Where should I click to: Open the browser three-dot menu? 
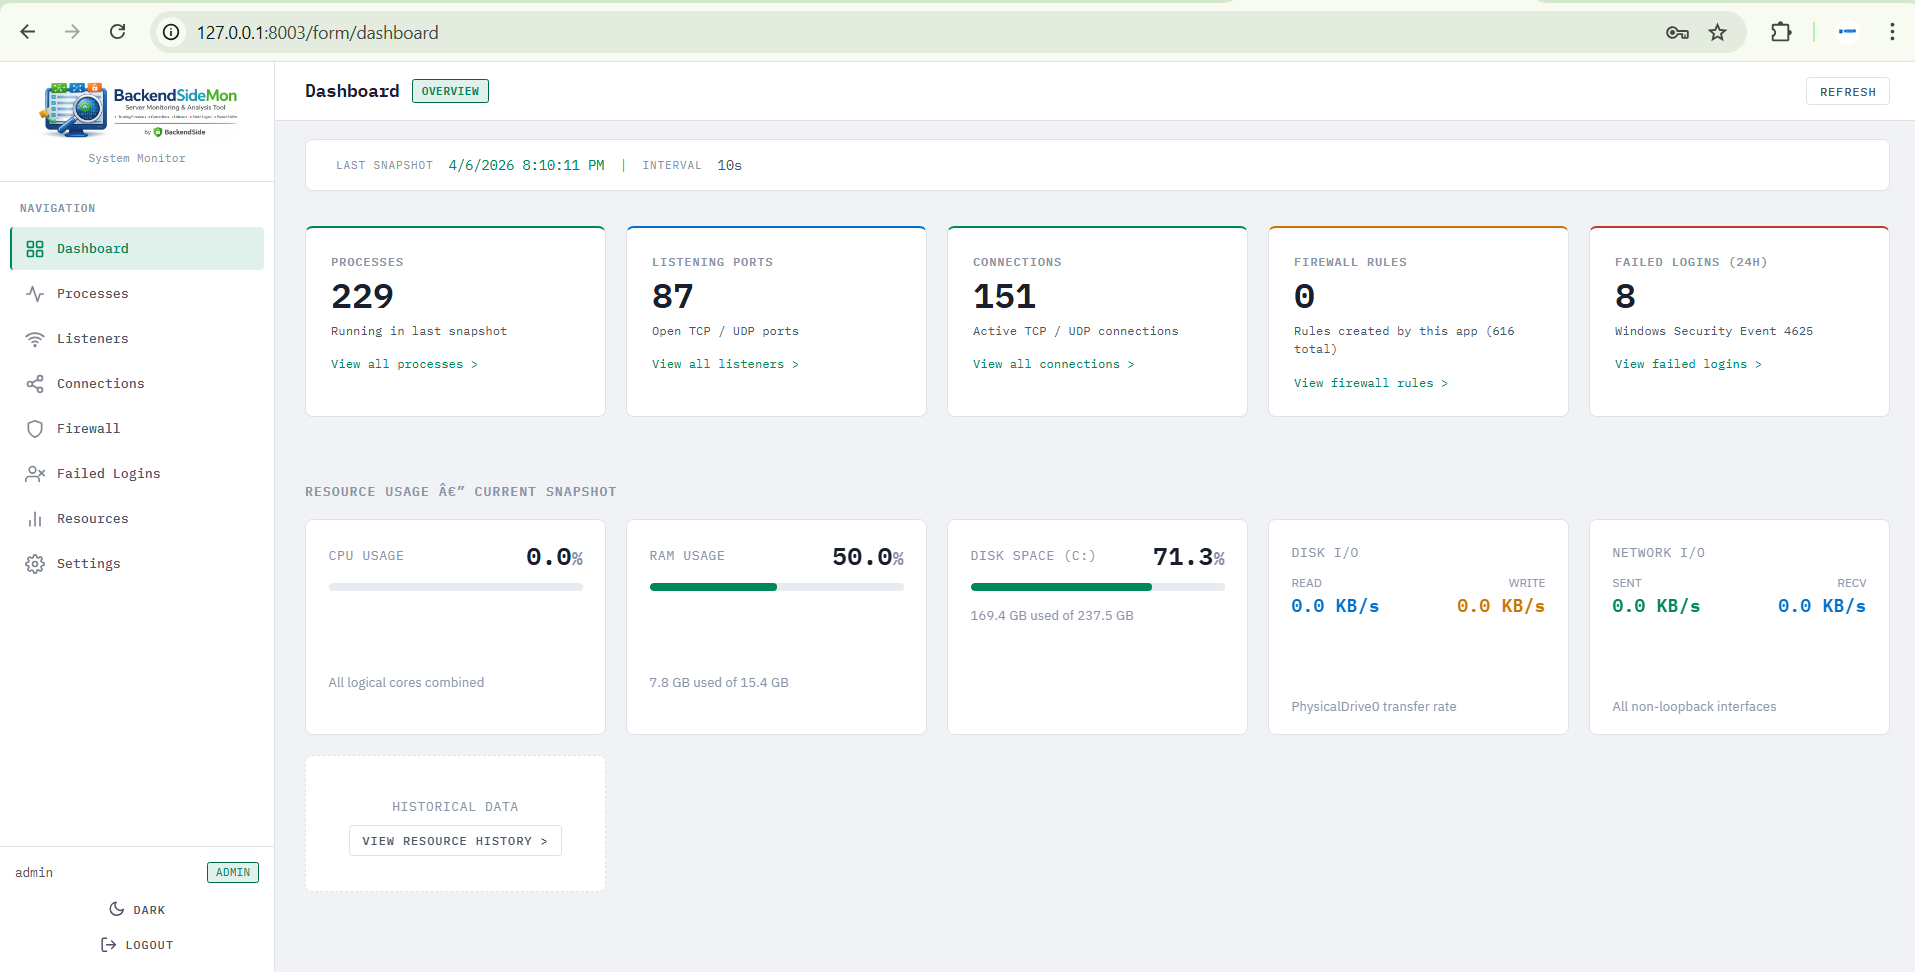point(1892,32)
